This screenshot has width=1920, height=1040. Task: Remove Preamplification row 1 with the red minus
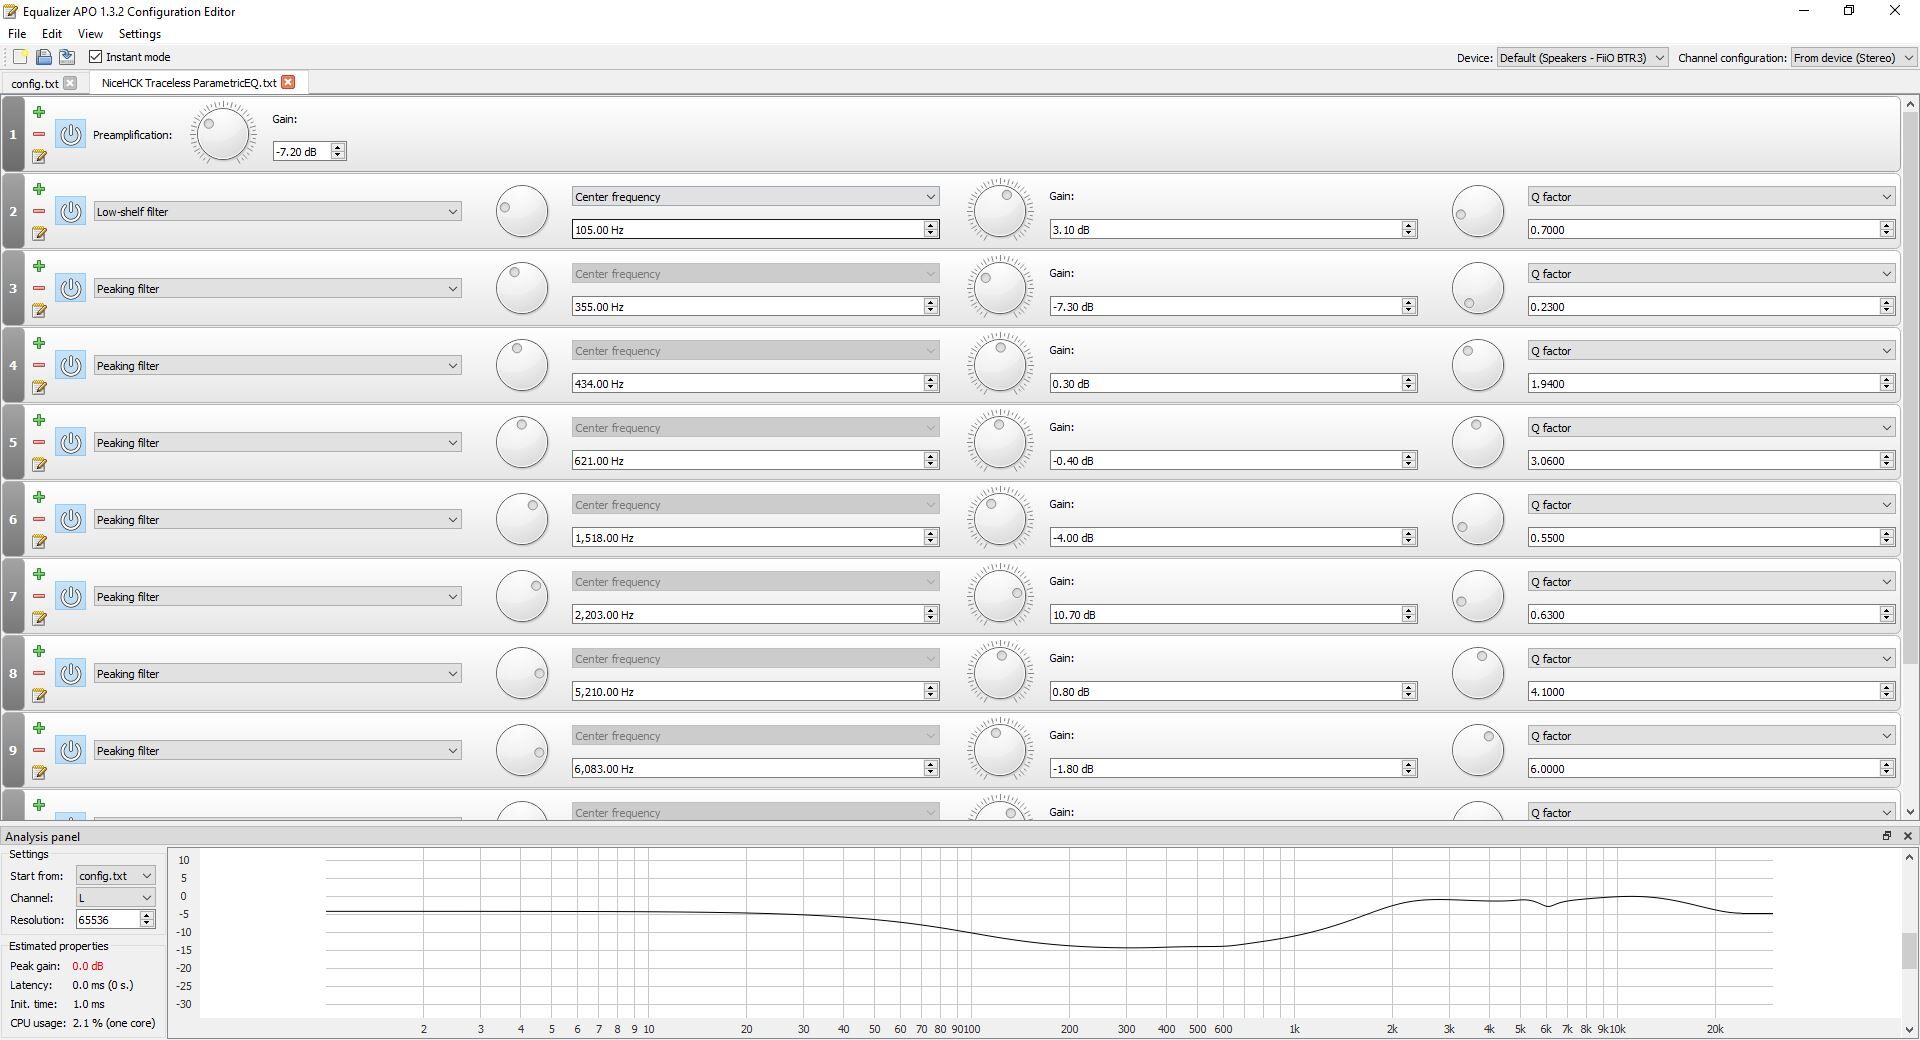click(39, 134)
